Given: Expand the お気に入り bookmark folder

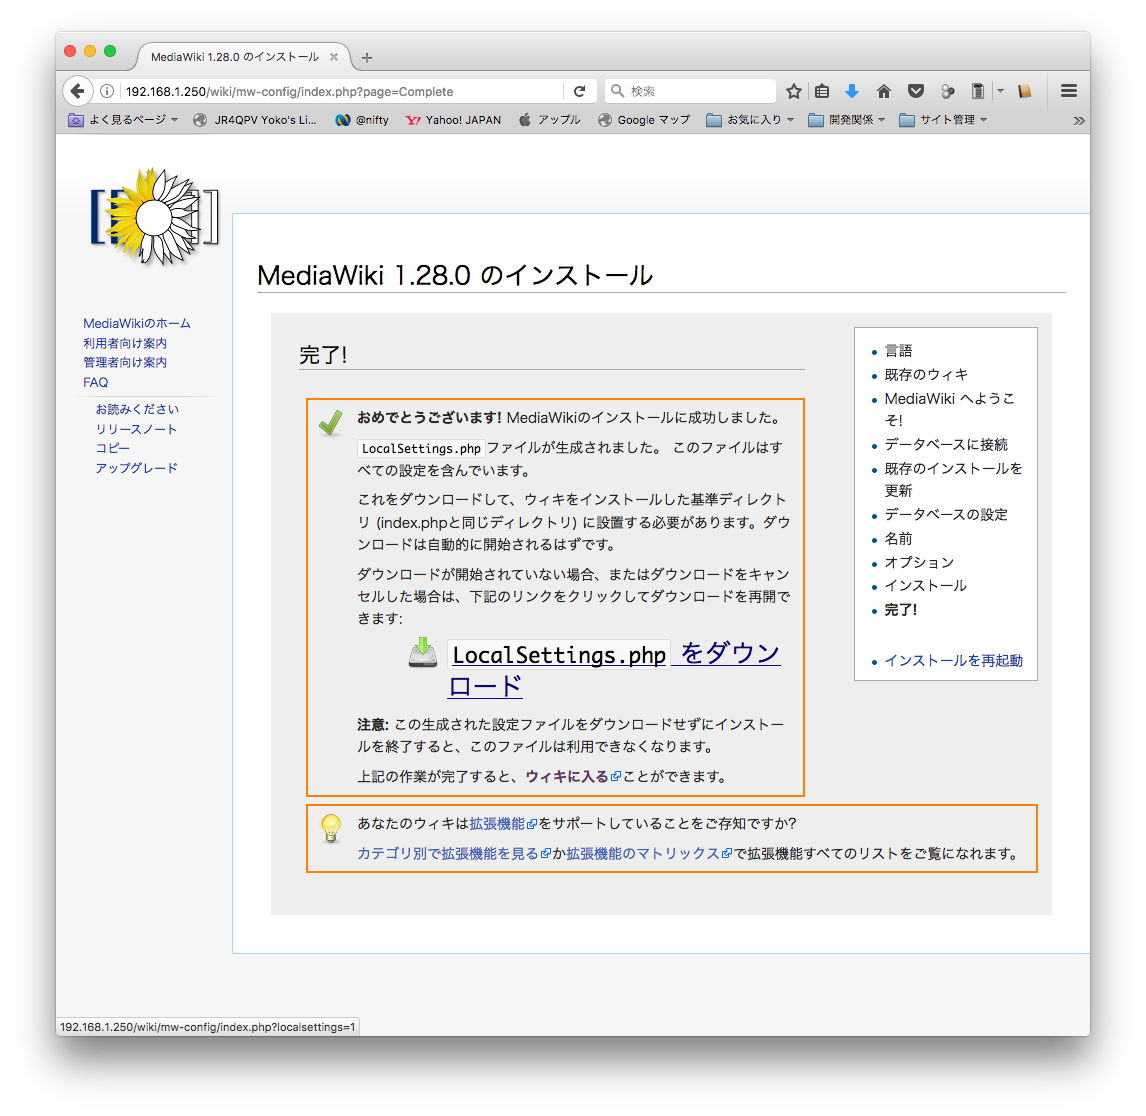Looking at the screenshot, I should click(x=751, y=120).
